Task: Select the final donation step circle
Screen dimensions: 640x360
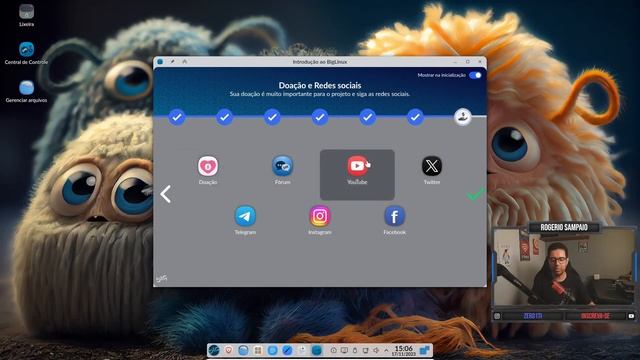Action: 463,117
